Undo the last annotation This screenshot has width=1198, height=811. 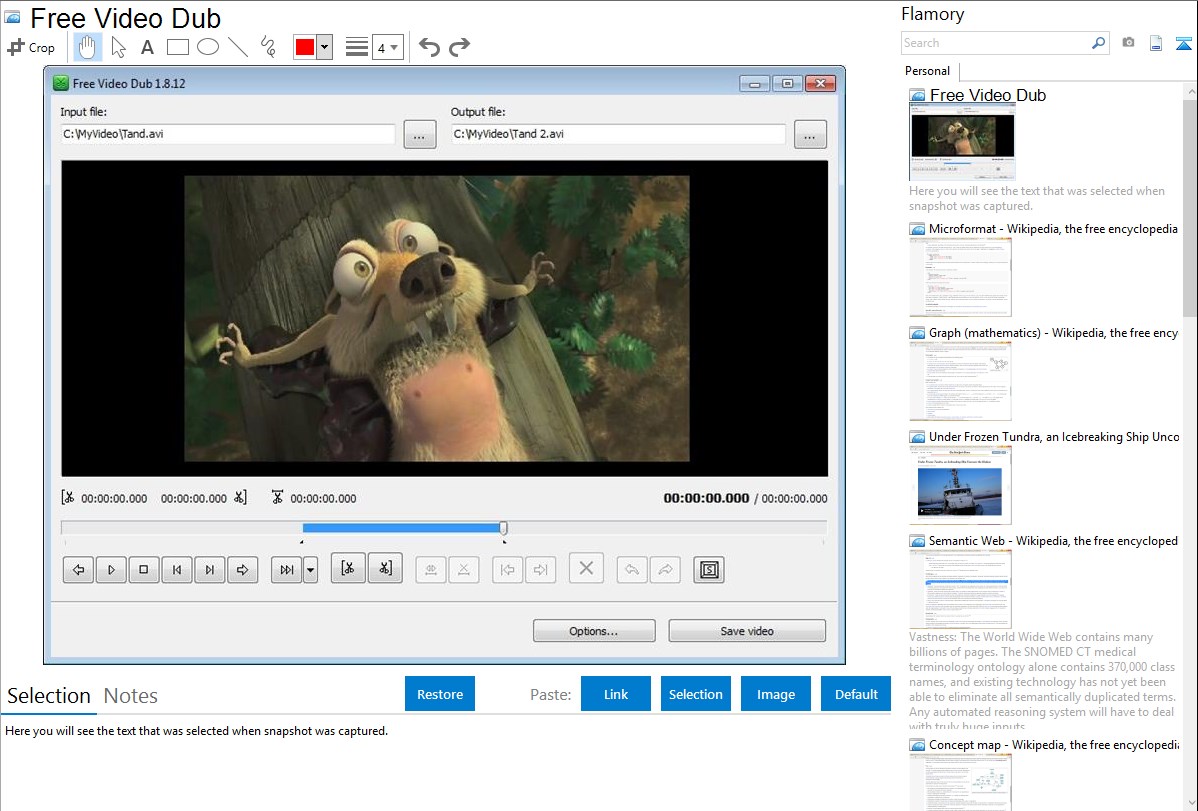tap(429, 47)
